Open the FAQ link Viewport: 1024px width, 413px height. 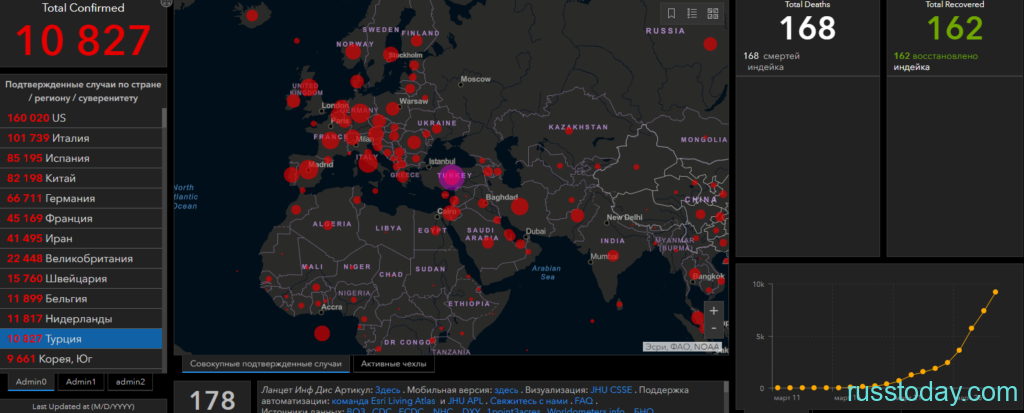click(x=584, y=401)
